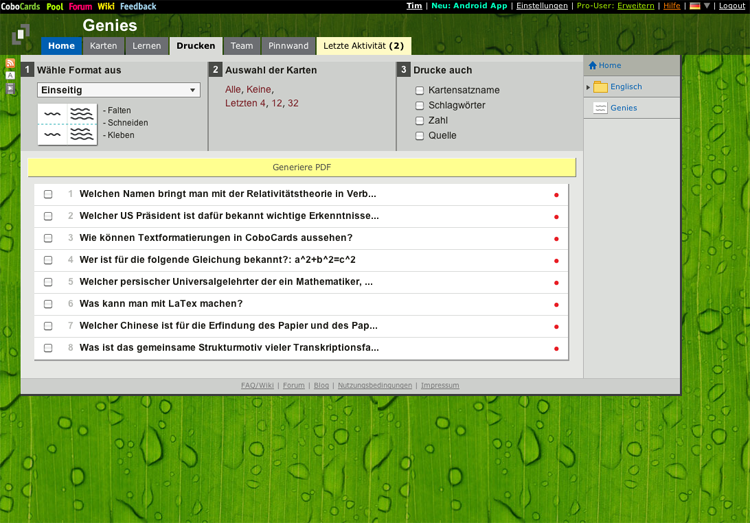Click the orange RSS feed icon
Image resolution: width=750 pixels, height=523 pixels.
[x=10, y=63]
